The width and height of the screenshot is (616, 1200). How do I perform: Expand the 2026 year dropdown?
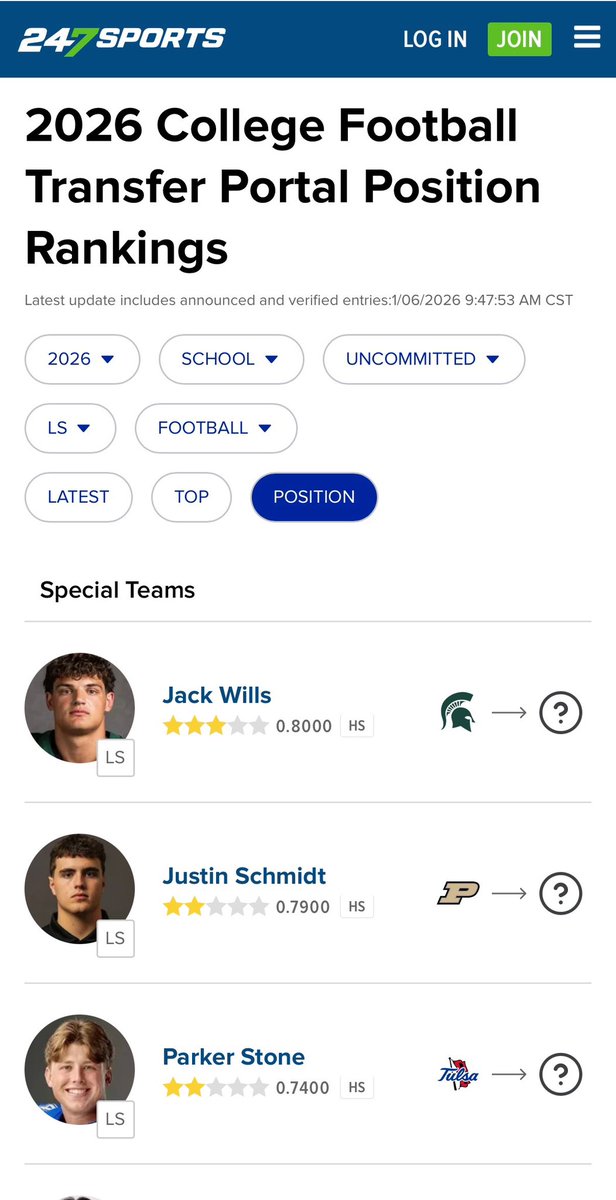81,359
